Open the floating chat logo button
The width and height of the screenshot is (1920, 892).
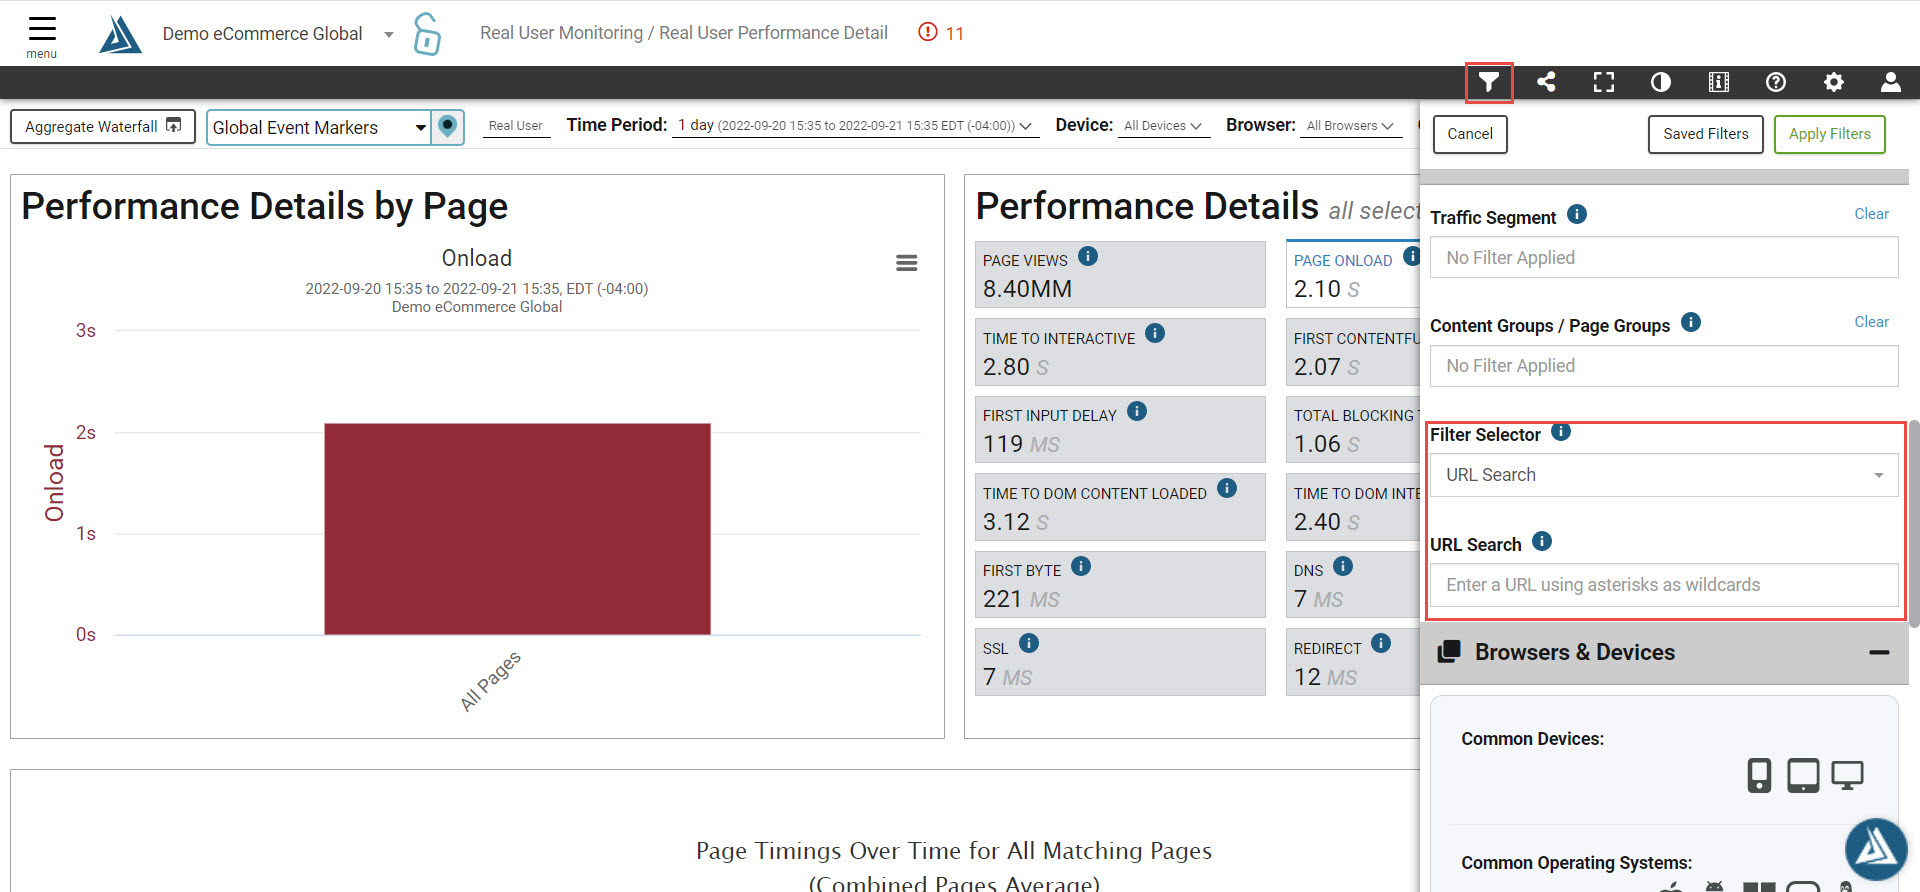pyautogui.click(x=1875, y=849)
